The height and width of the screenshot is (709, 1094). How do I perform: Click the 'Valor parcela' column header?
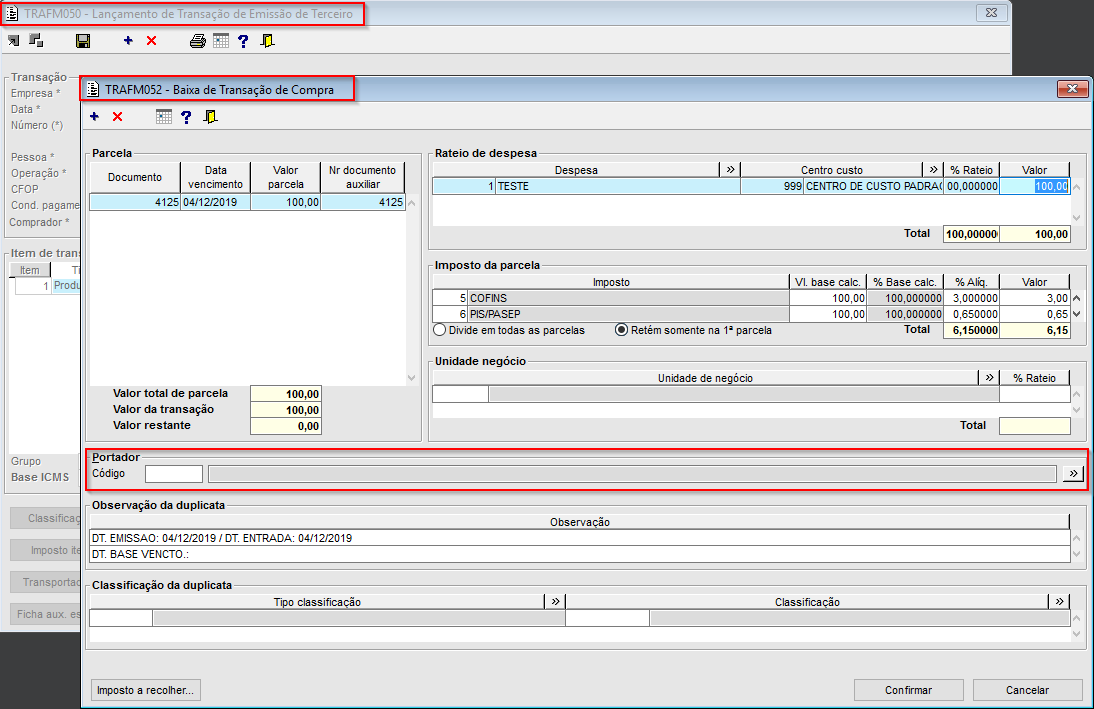pos(285,177)
